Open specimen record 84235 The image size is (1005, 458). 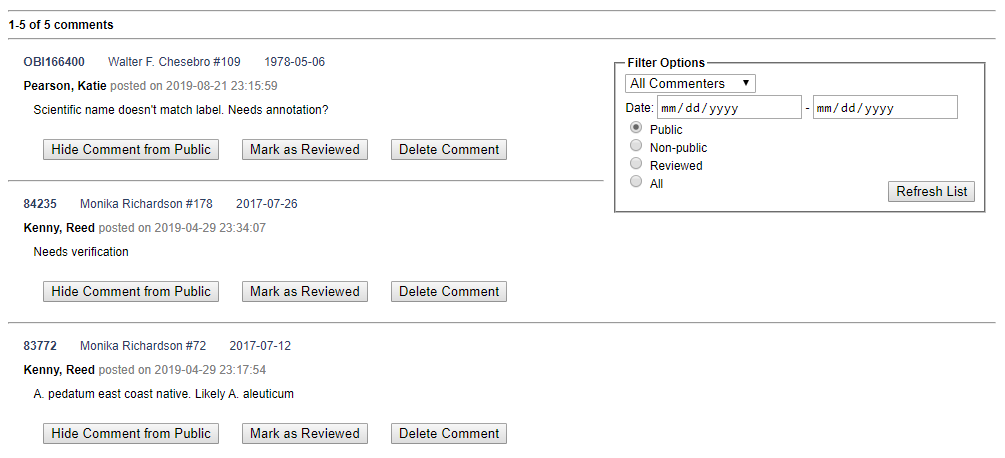point(40,204)
